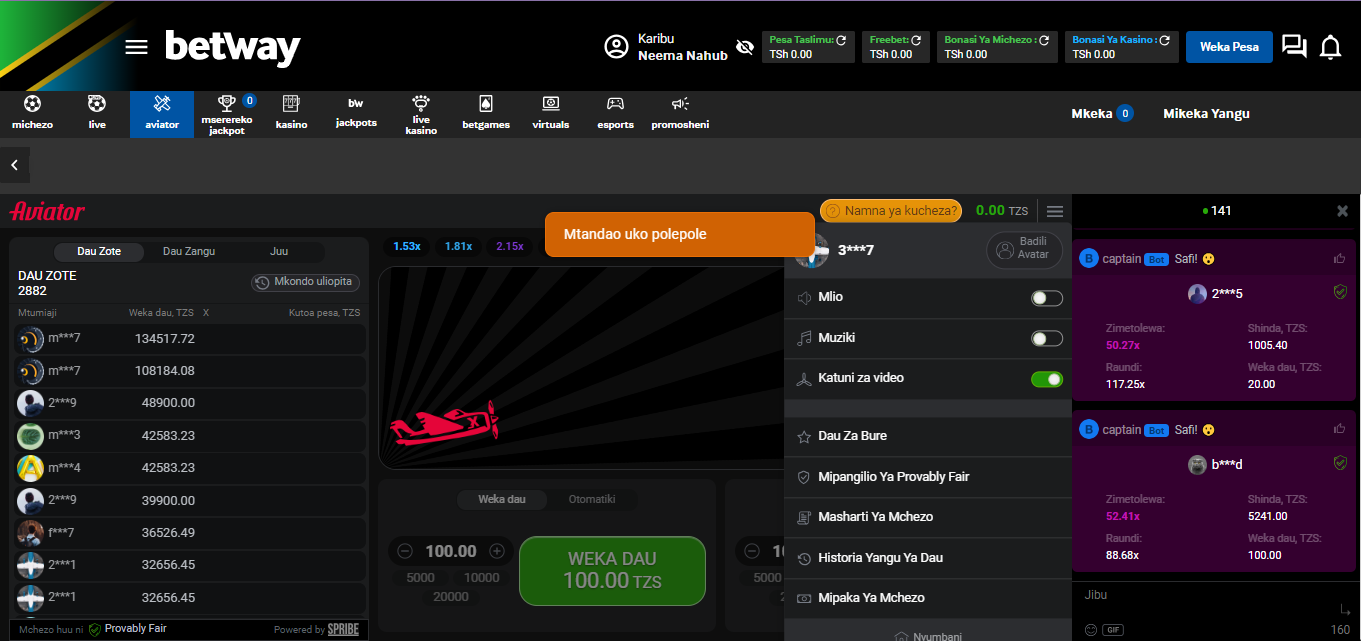1361x641 pixels.
Task: Toggle balance visibility eye icon
Action: click(744, 47)
